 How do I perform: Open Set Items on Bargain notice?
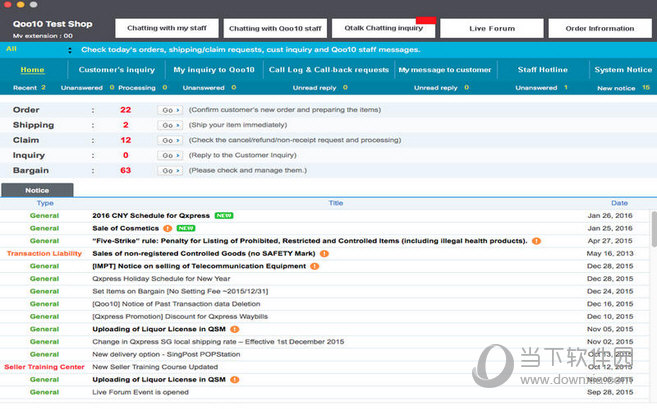coord(180,291)
